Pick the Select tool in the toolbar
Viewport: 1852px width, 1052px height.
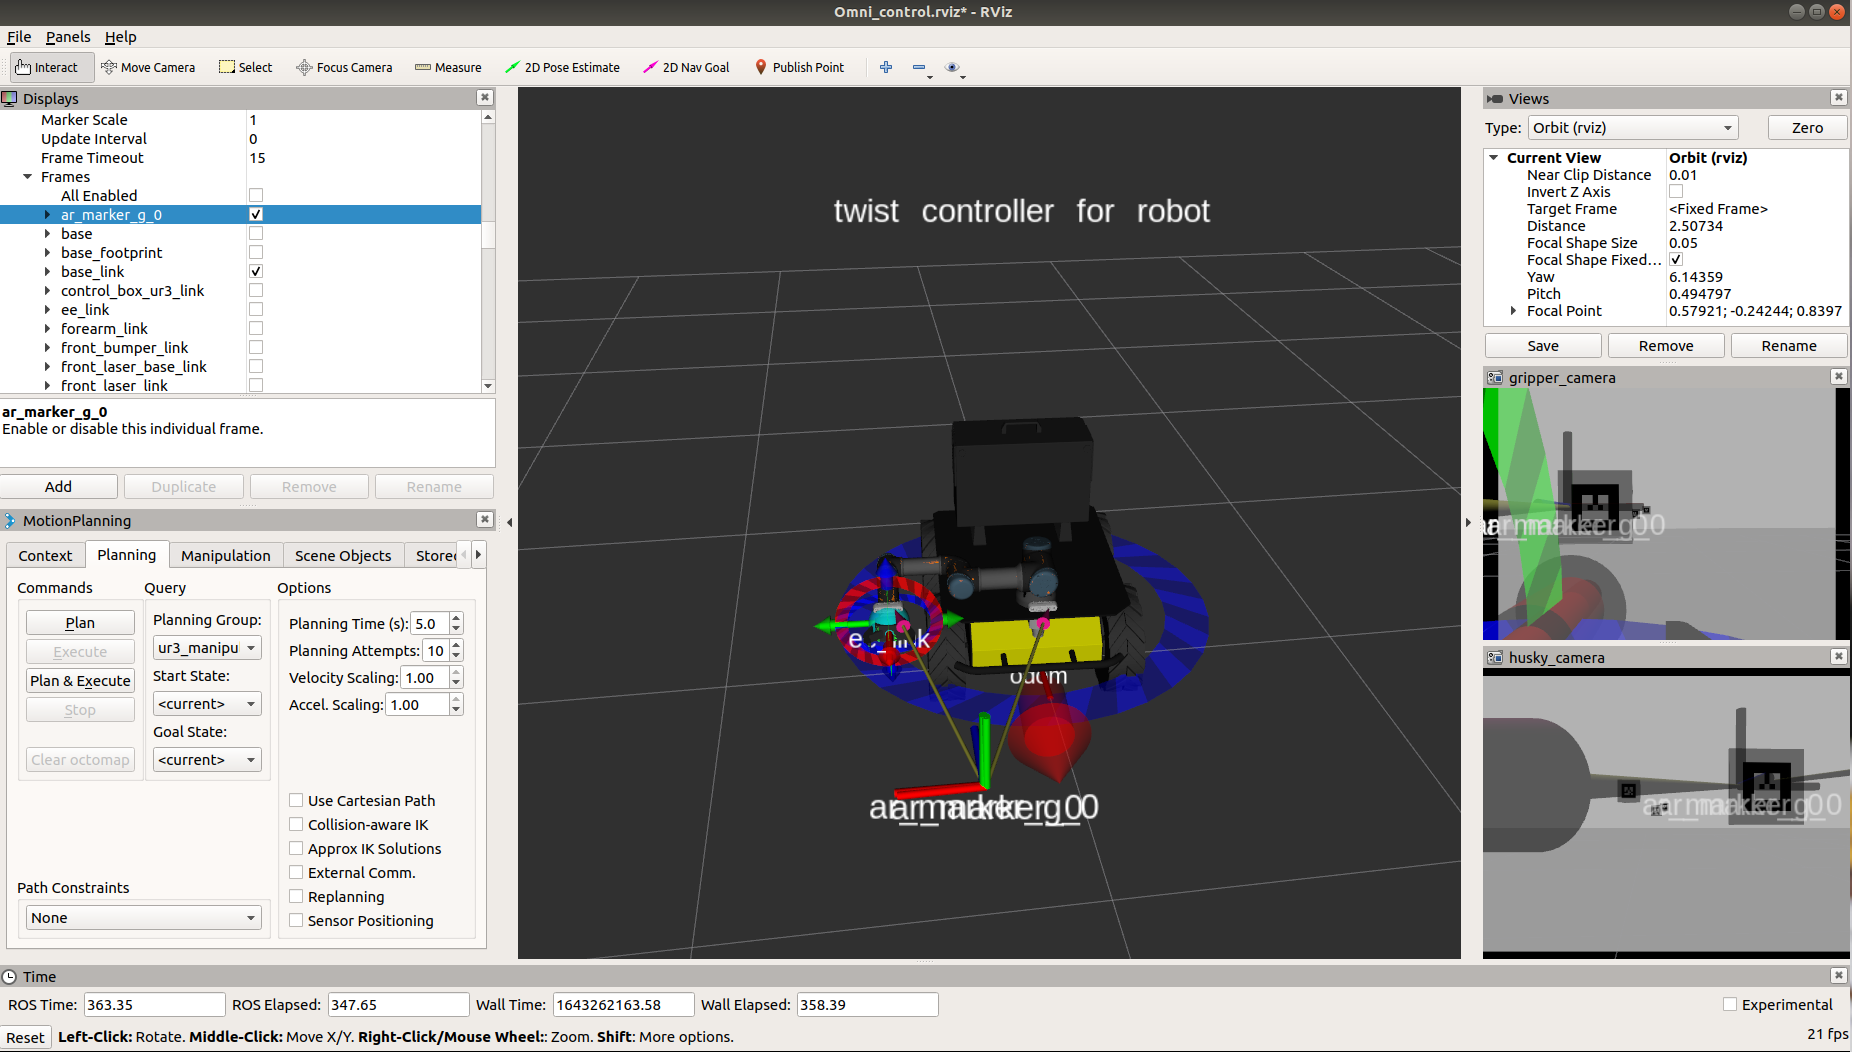tap(245, 67)
